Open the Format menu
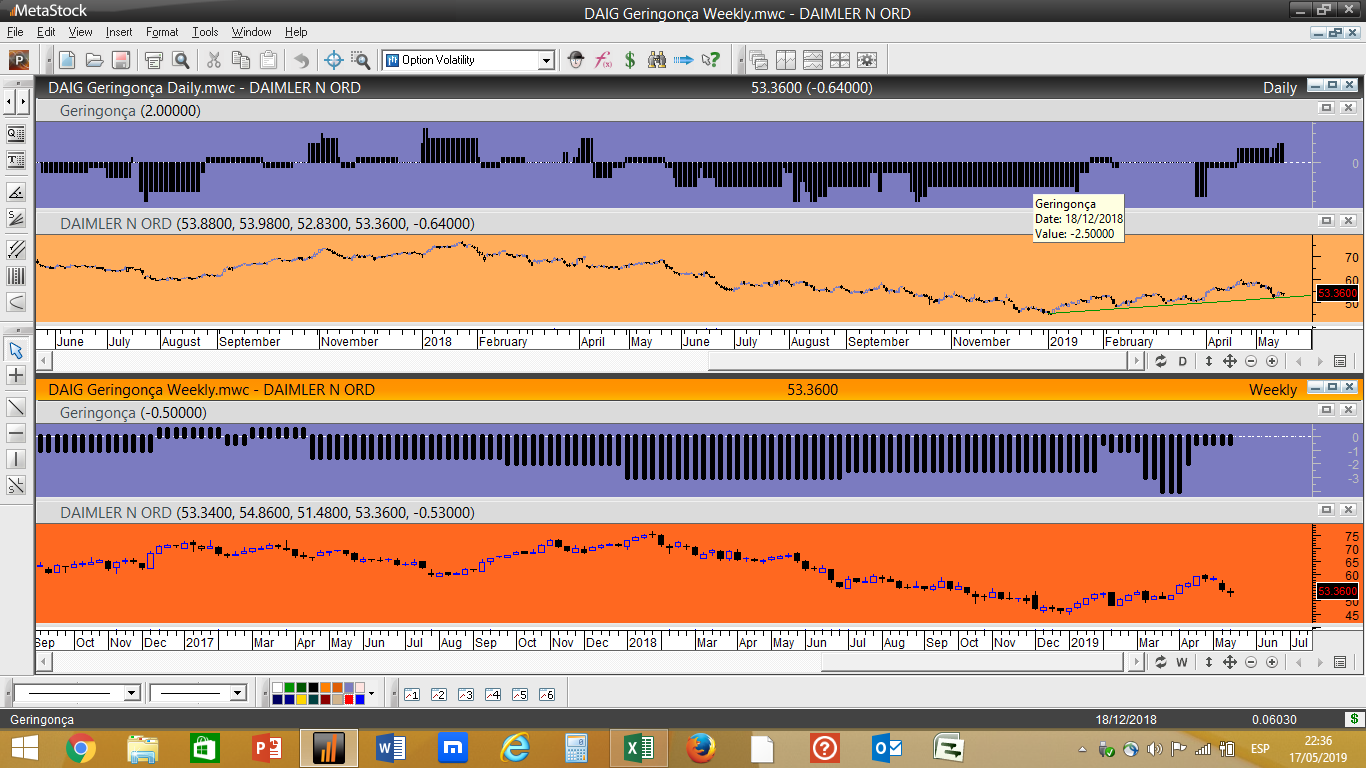The height and width of the screenshot is (768, 1366). 162,32
